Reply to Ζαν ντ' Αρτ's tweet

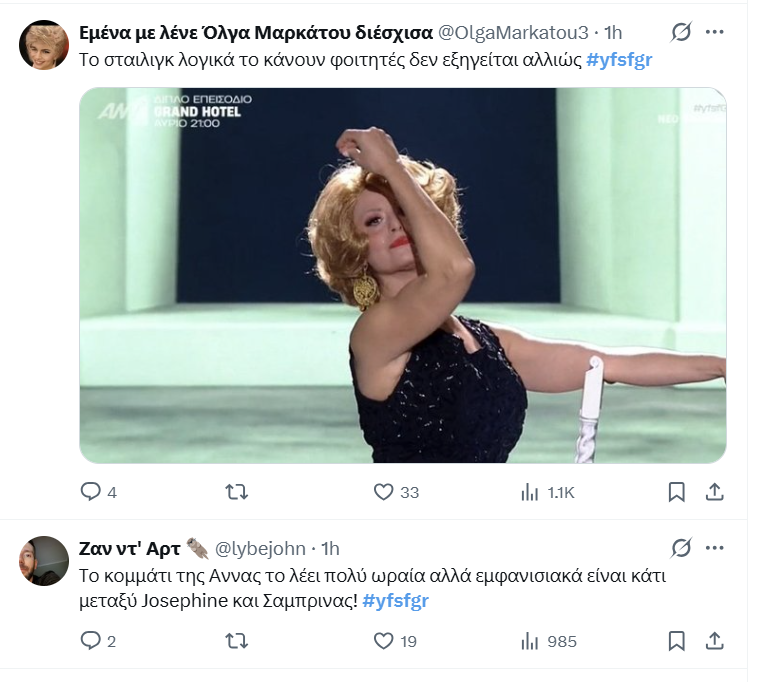(x=91, y=641)
